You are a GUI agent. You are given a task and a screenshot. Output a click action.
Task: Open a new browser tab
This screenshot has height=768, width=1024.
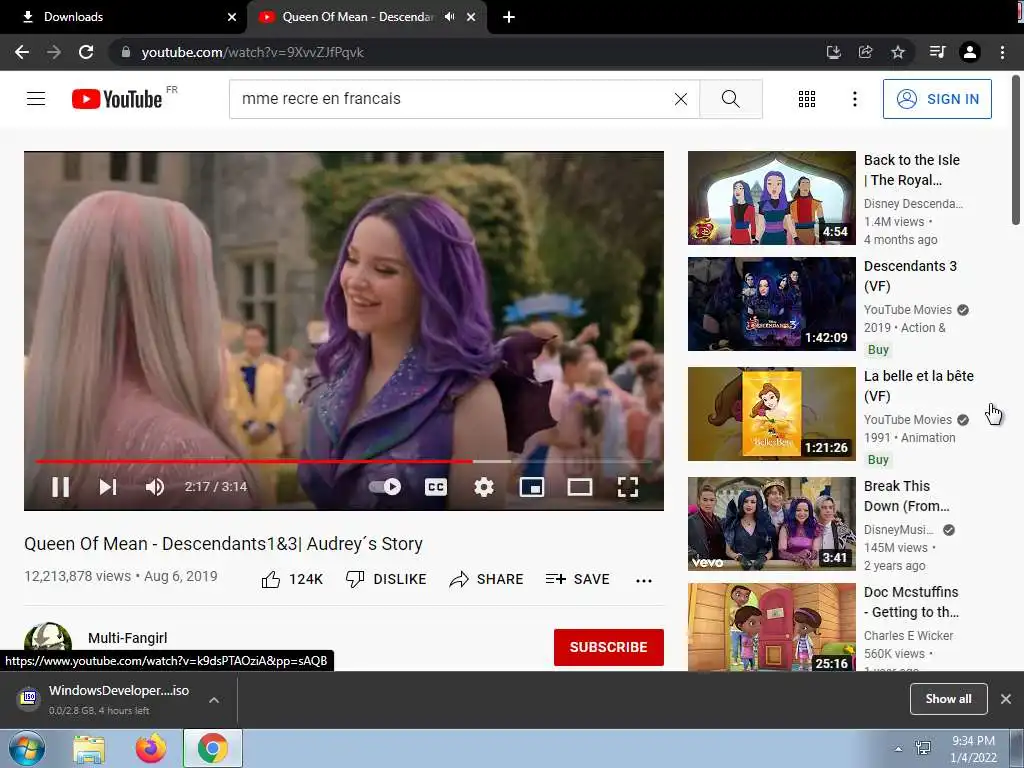click(509, 17)
